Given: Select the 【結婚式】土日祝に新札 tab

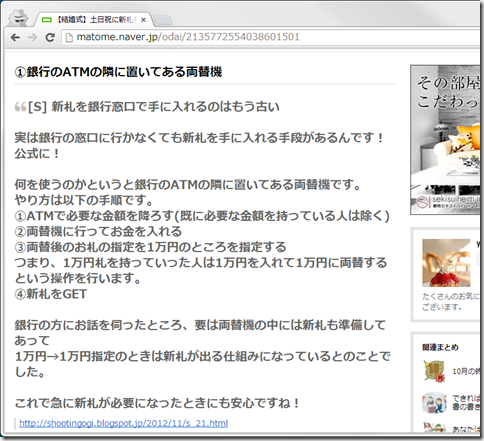Looking at the screenshot, I should click(94, 20).
